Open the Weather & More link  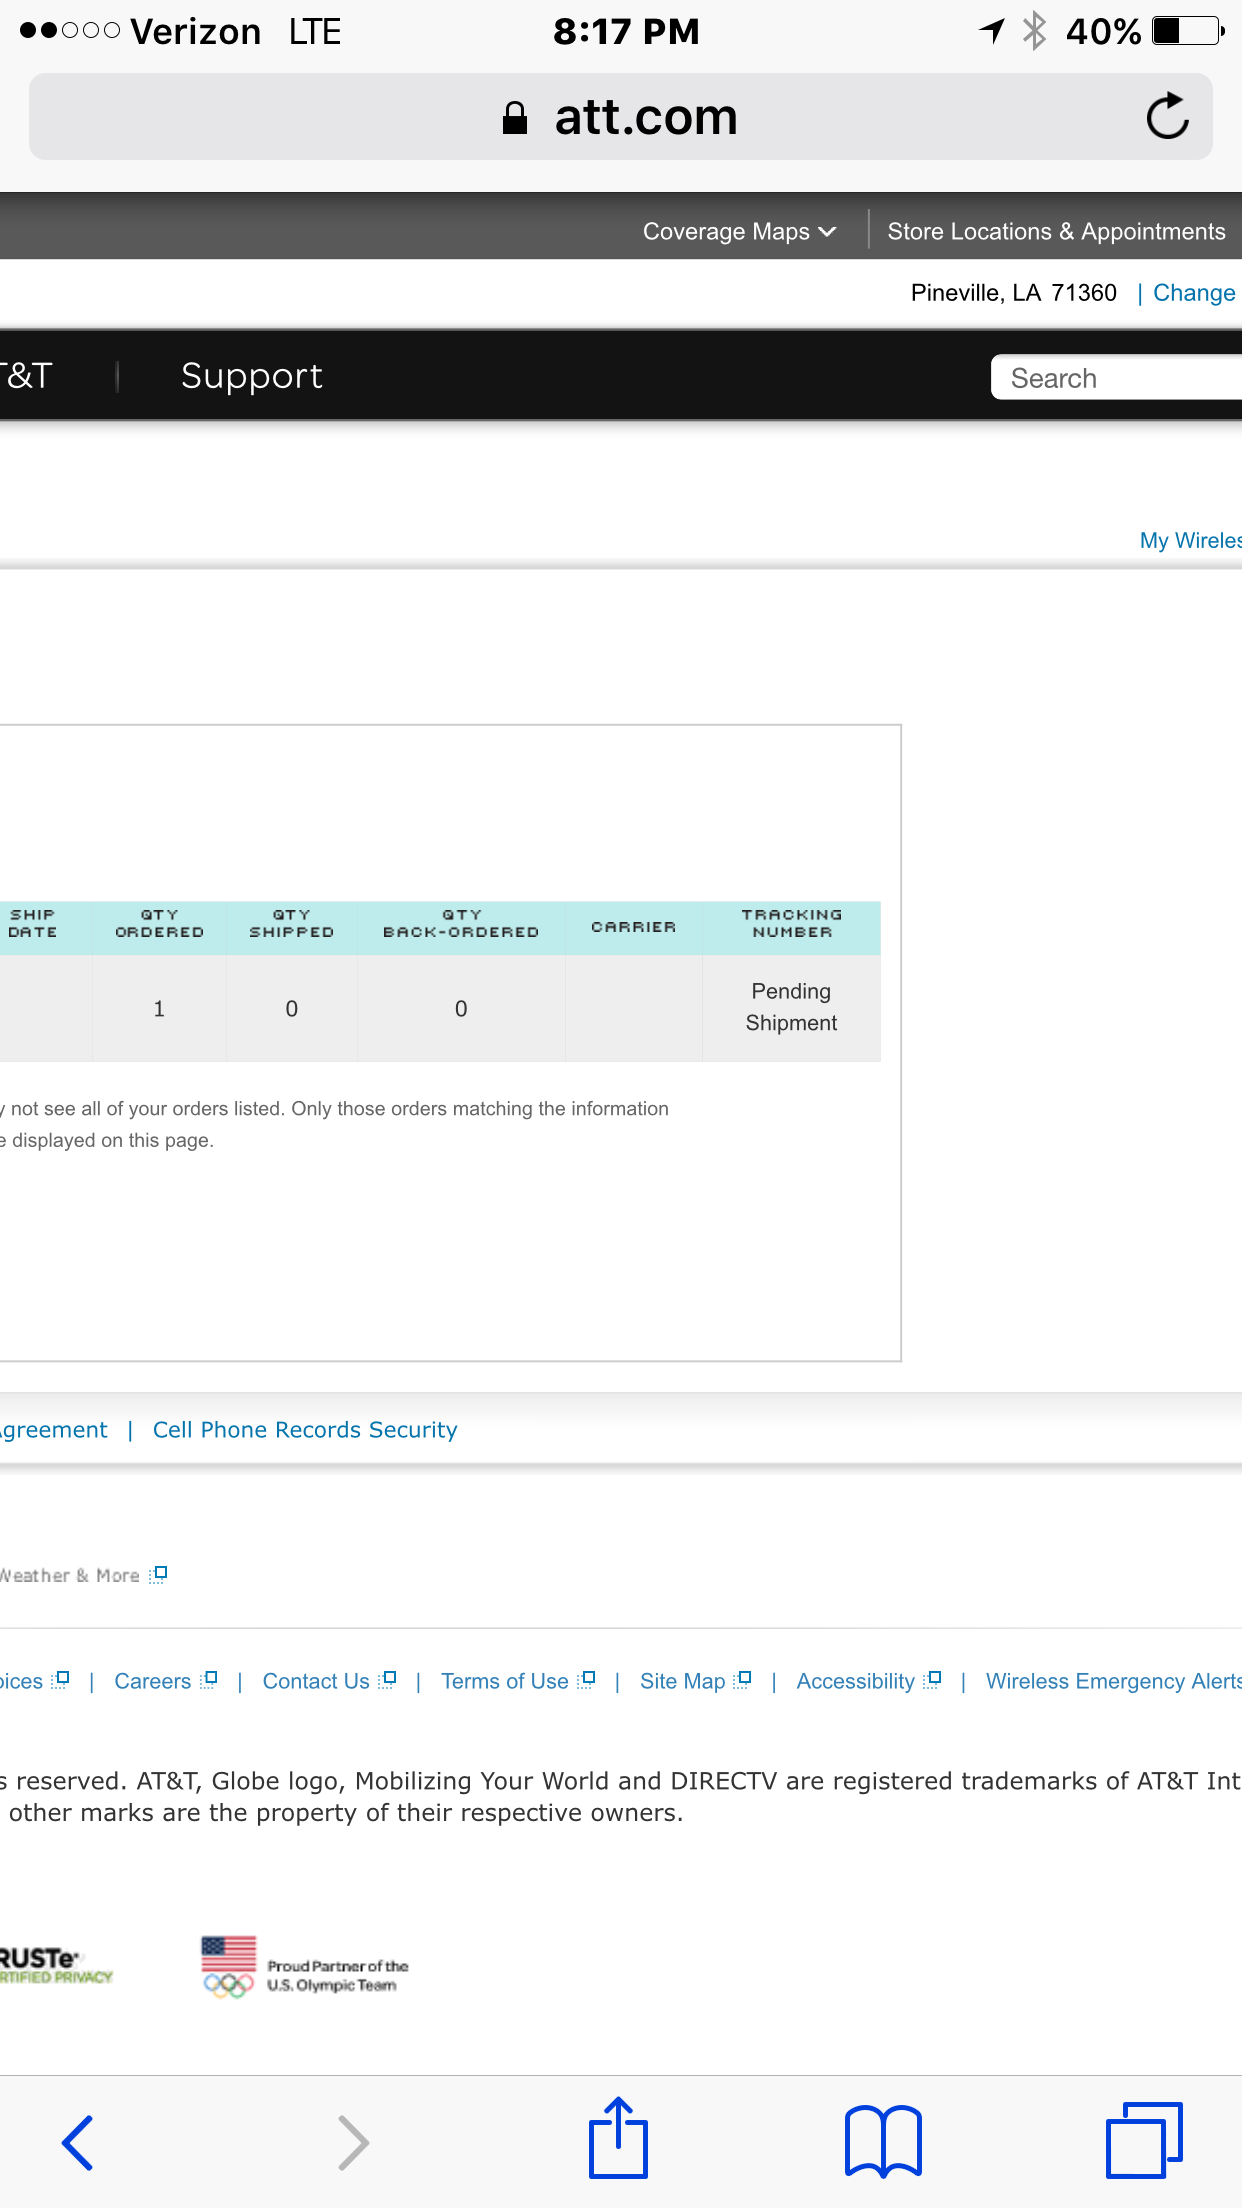(x=70, y=1576)
